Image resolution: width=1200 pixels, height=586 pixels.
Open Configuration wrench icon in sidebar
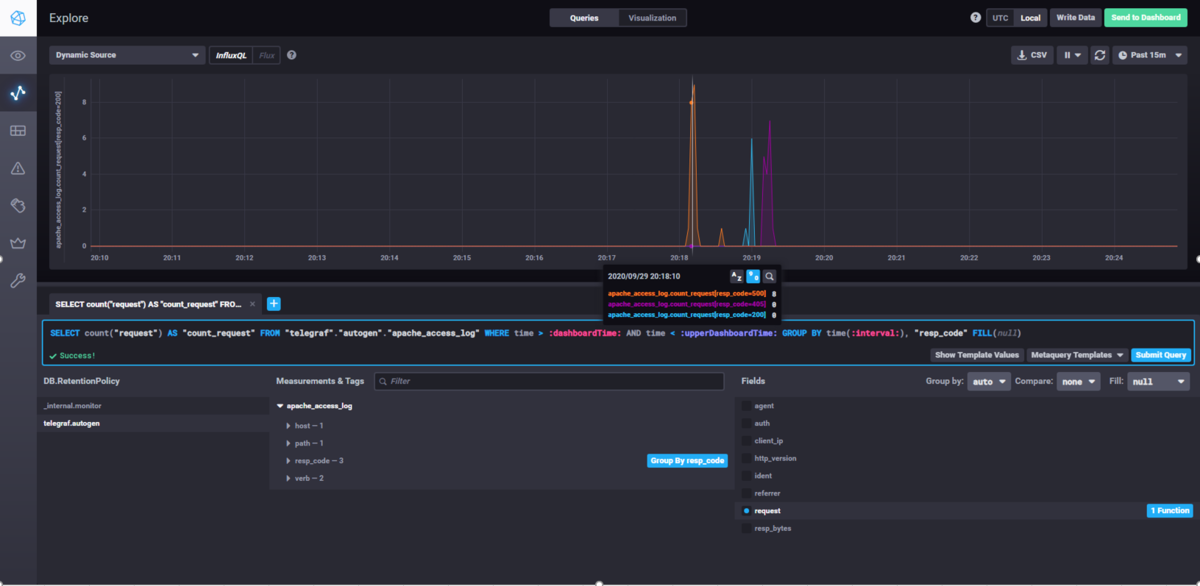18,281
